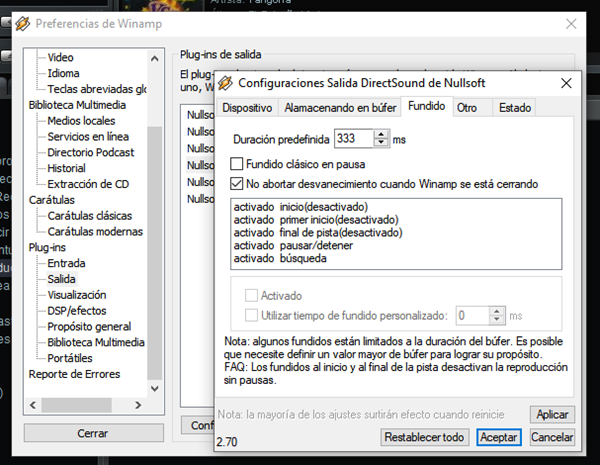Increase Duración predefinida with up arrow
600x465 pixels.
tap(381, 134)
